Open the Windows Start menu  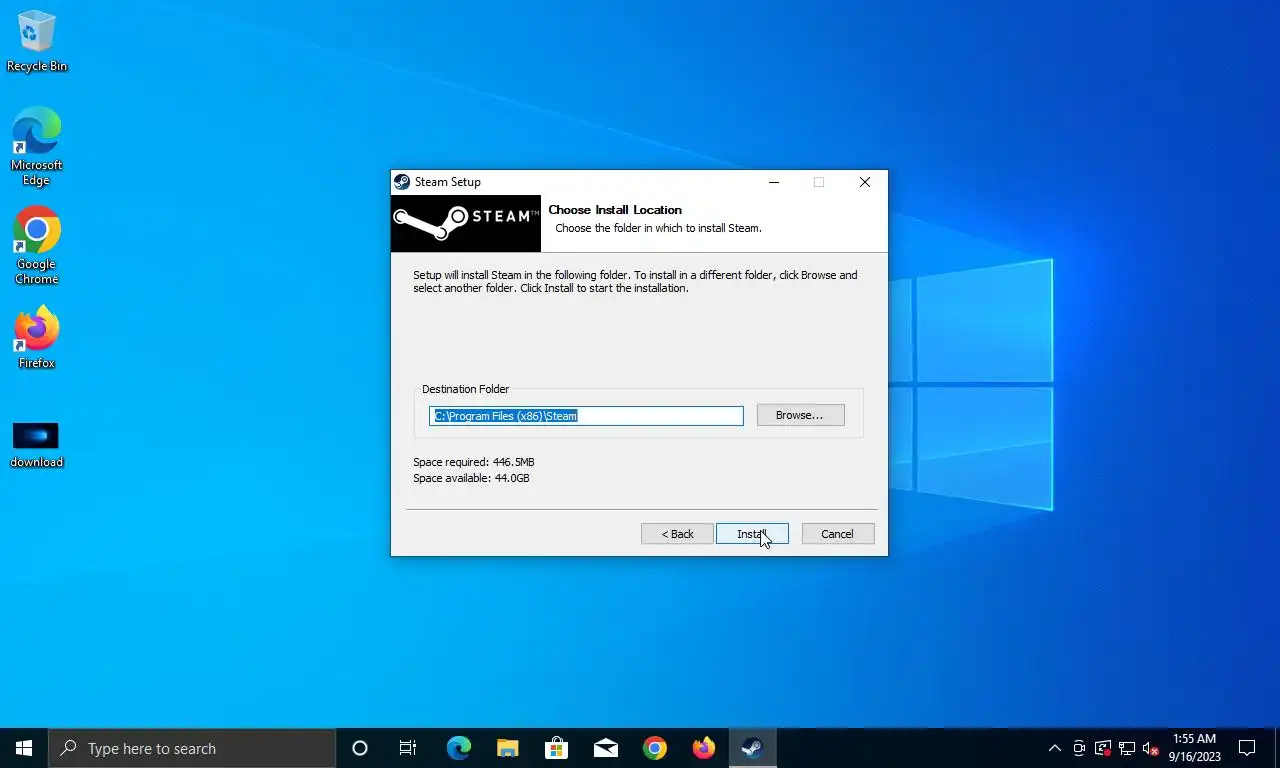pyautogui.click(x=24, y=748)
